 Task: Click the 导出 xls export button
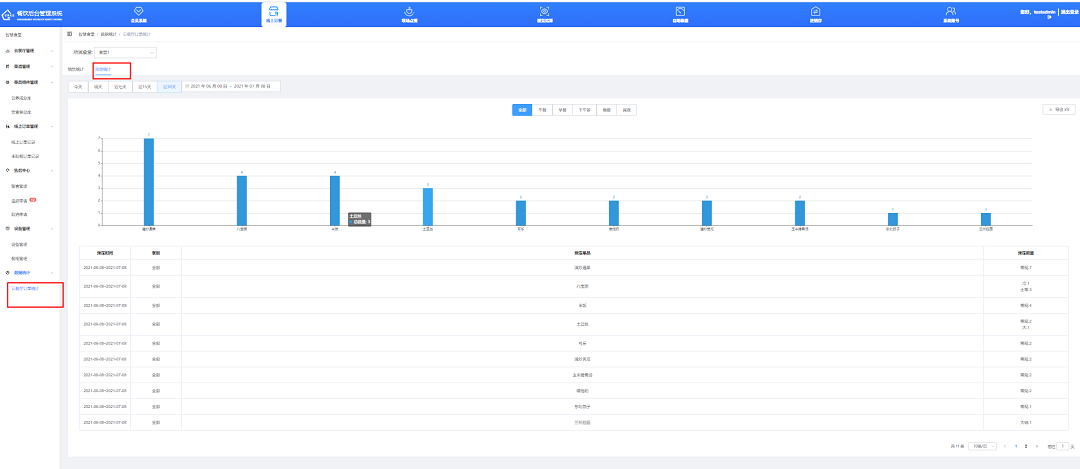1057,109
